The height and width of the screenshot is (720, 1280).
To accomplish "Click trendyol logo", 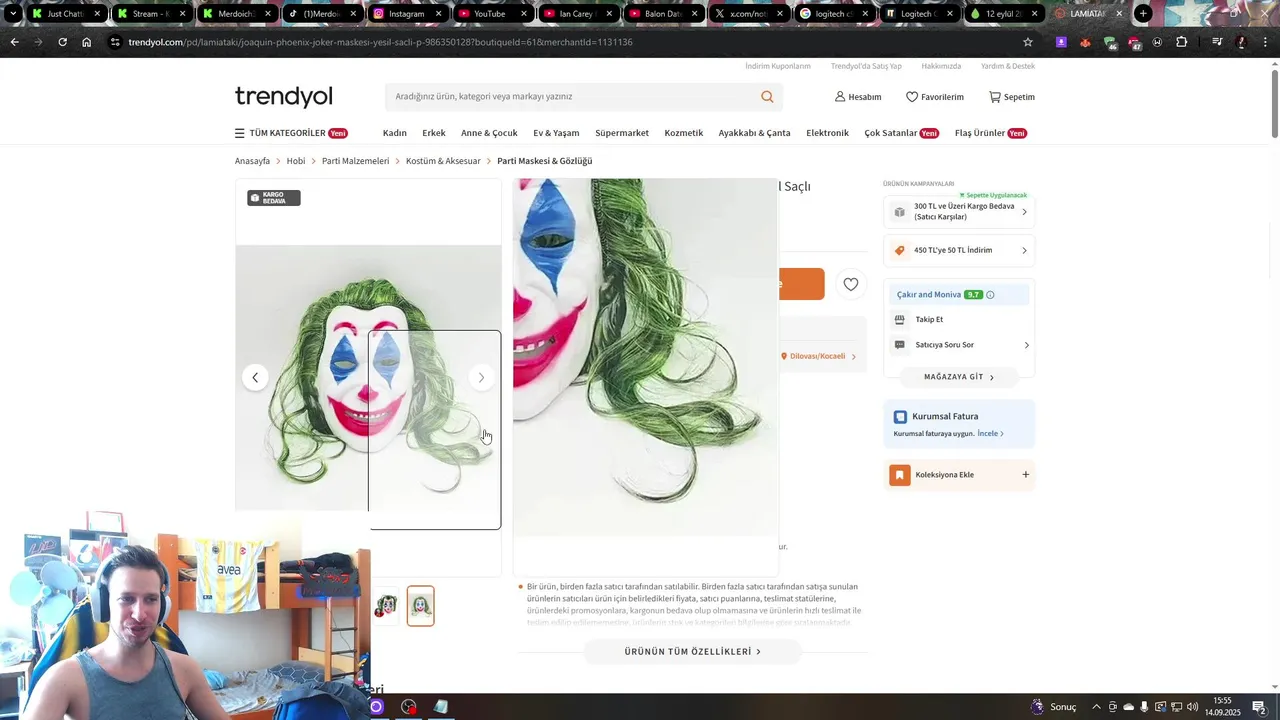I will point(284,97).
